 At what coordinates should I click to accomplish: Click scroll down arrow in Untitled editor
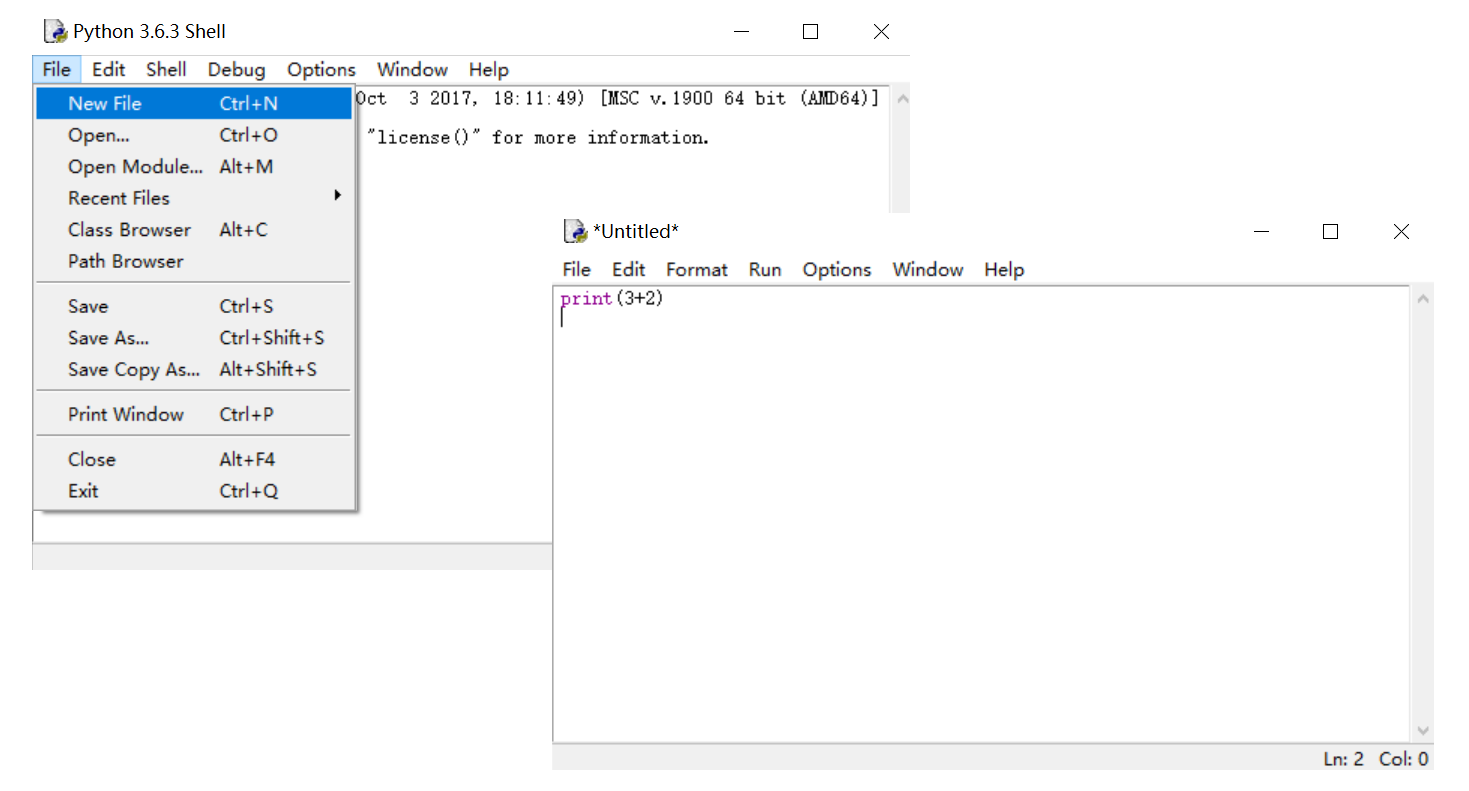coord(1423,731)
